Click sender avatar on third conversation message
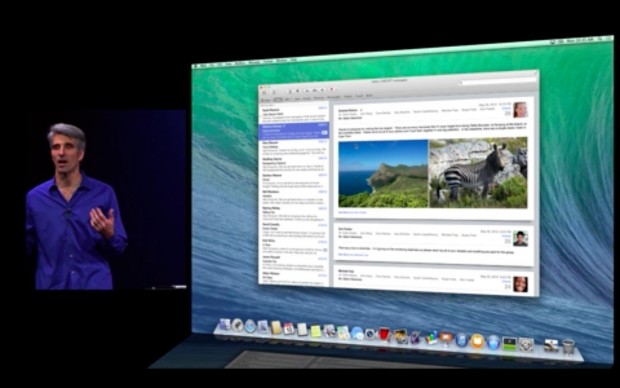The image size is (620, 388). (x=520, y=284)
